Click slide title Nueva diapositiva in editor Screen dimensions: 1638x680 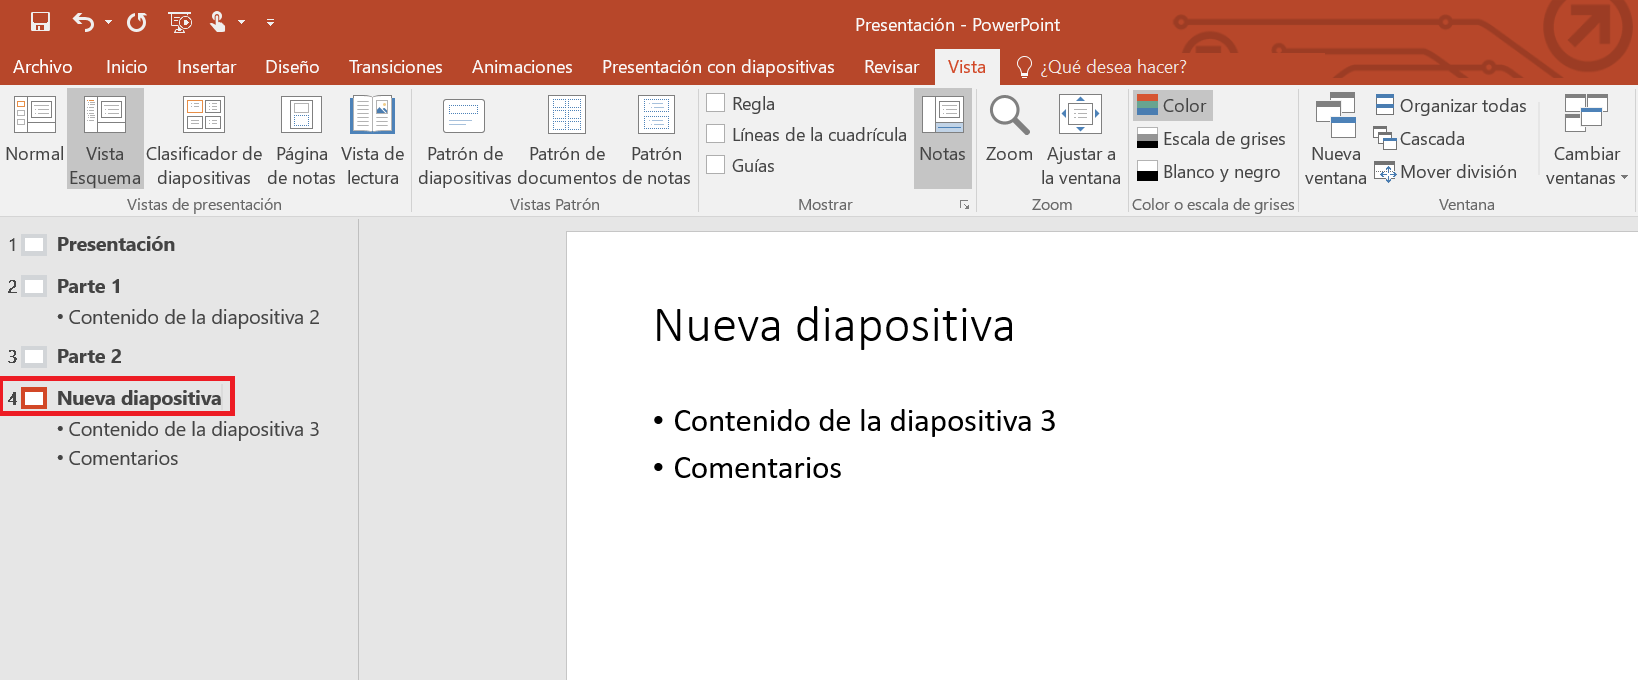[x=834, y=325]
